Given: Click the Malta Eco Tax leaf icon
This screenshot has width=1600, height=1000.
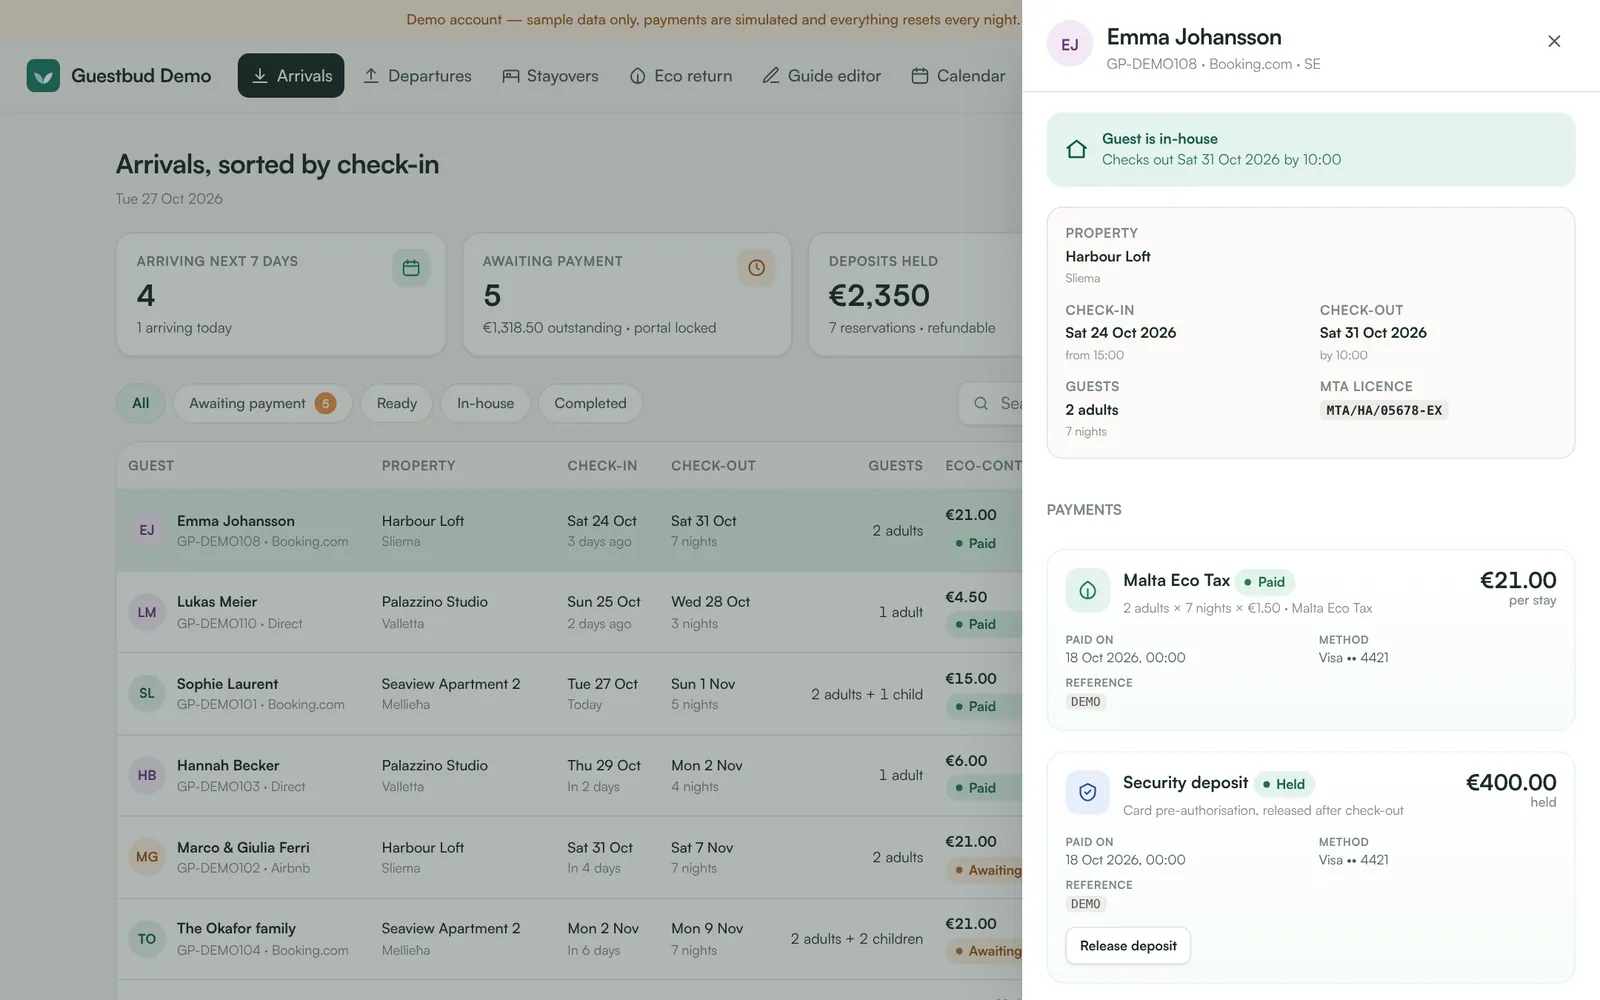Looking at the screenshot, I should pos(1088,591).
